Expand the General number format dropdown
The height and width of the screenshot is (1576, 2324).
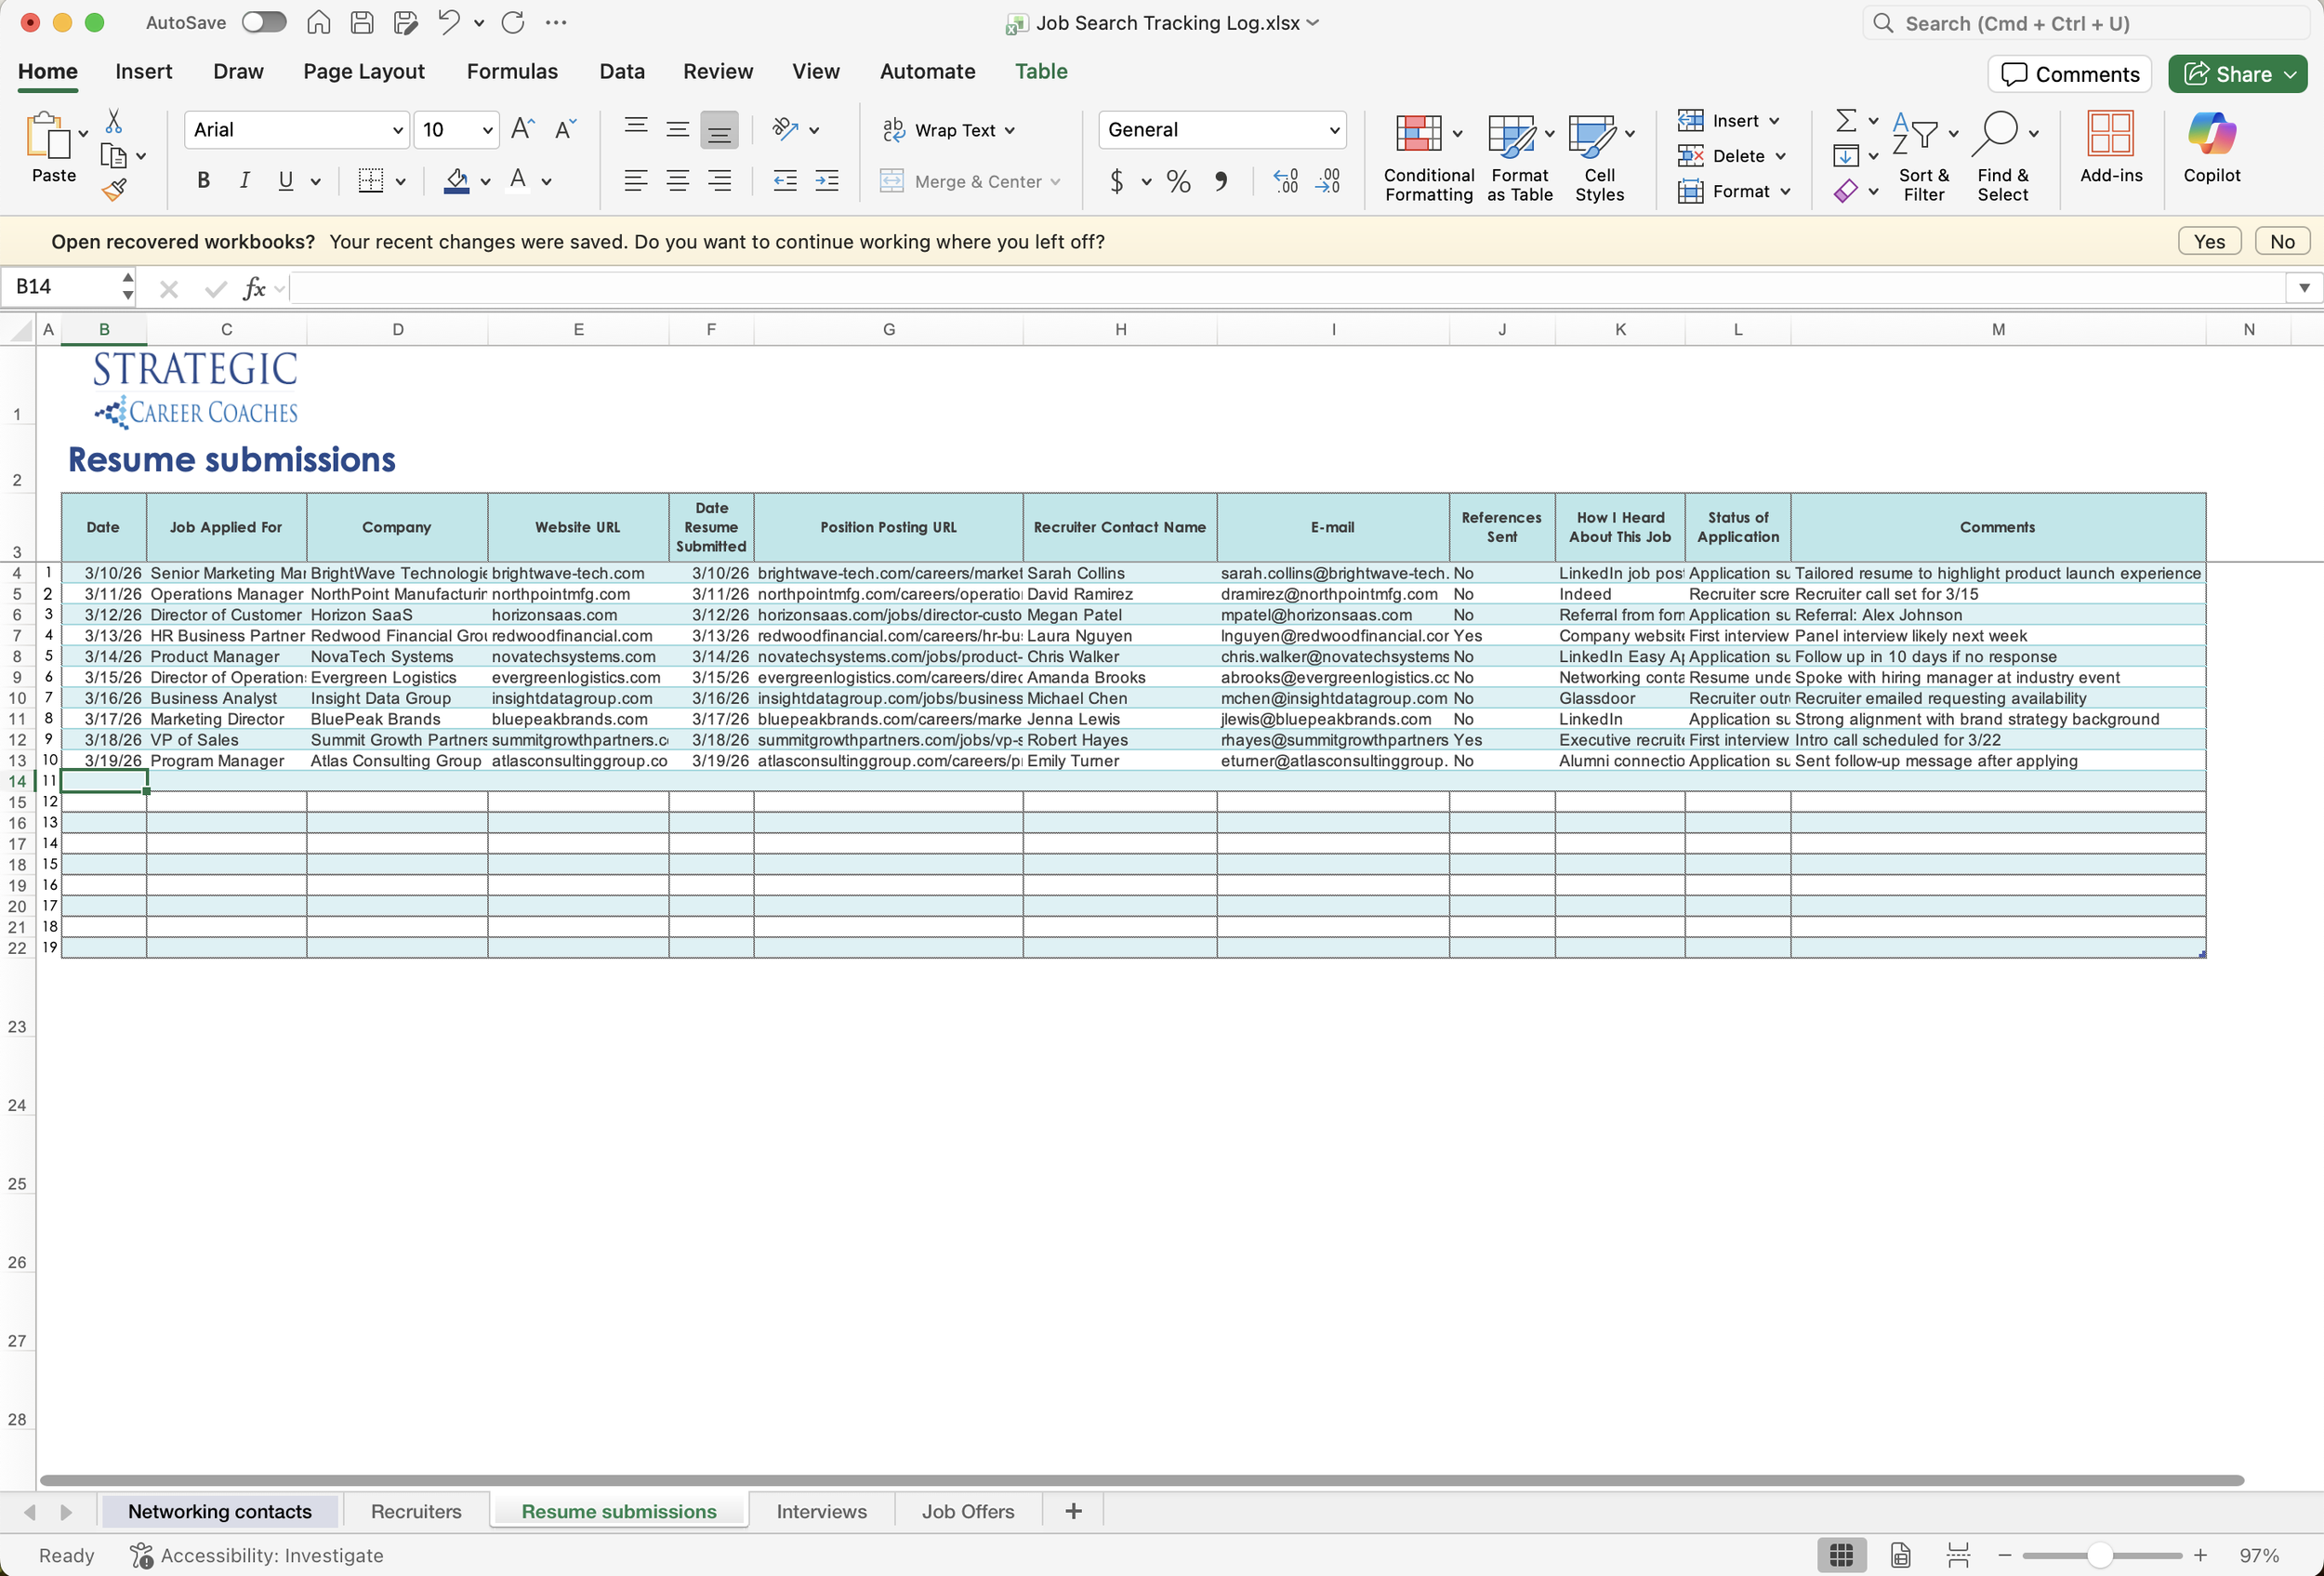1333,130
